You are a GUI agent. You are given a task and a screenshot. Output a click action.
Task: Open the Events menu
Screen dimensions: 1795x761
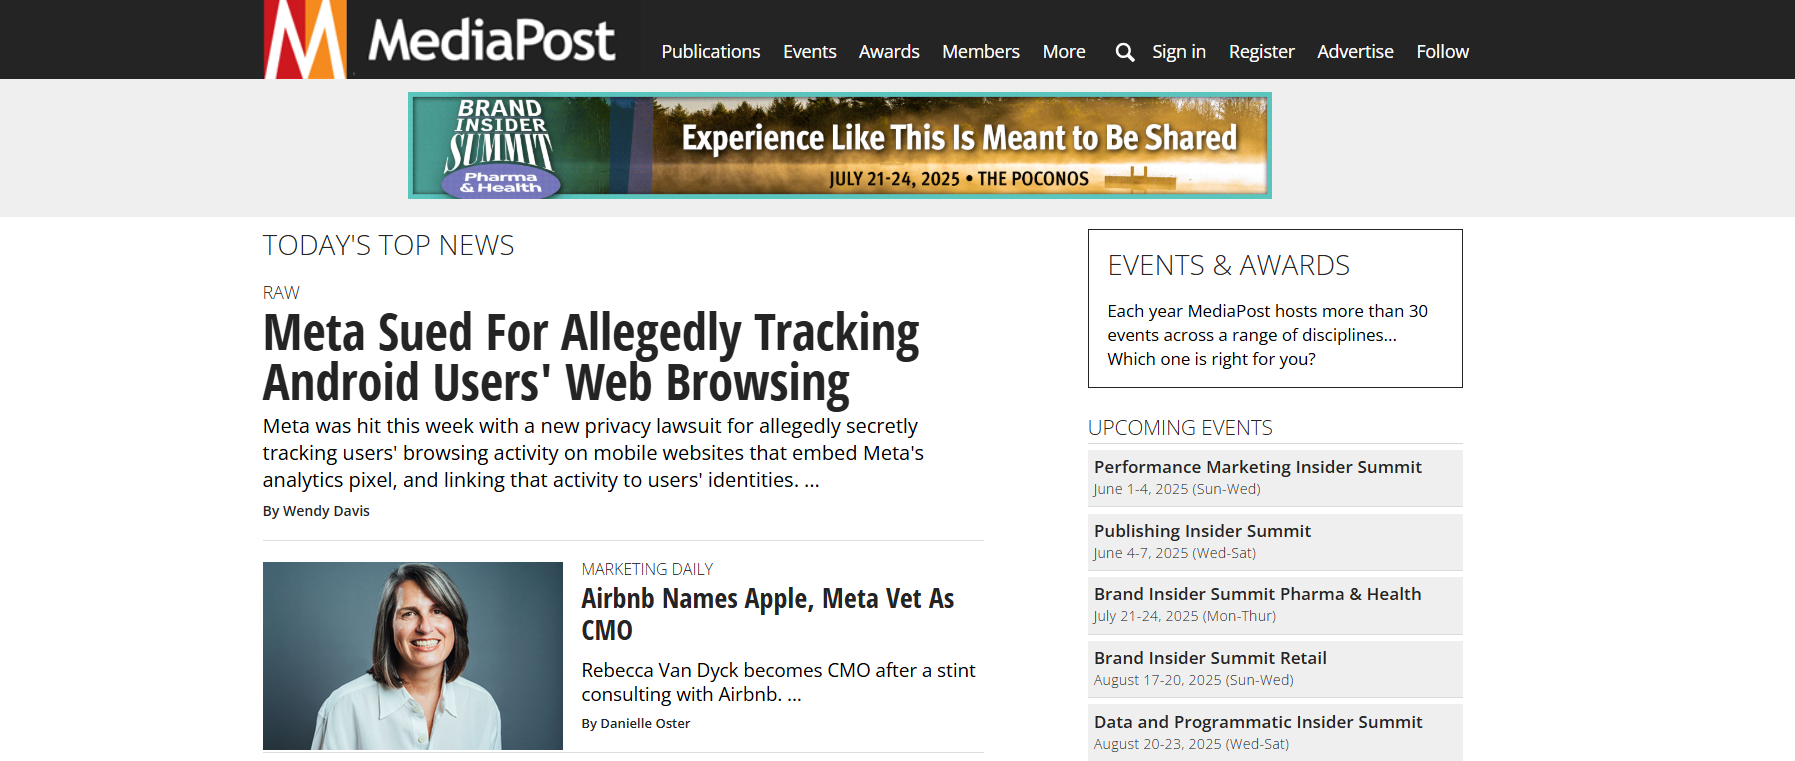(809, 52)
